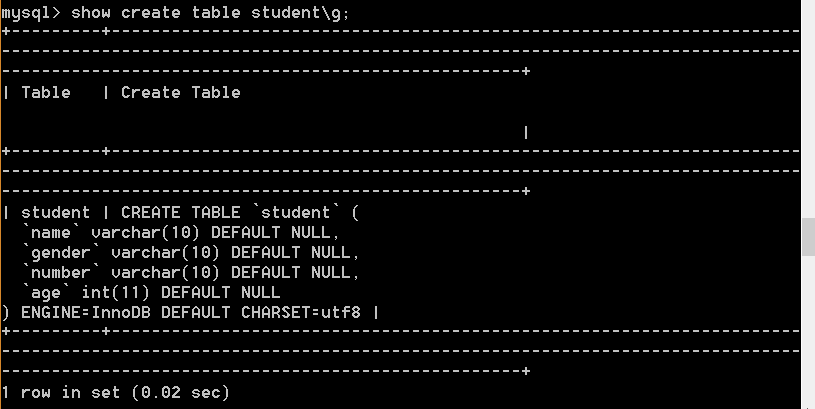Click '1 row in set (0.02 sec)'
Screen dimensions: 815x409
tap(115, 392)
